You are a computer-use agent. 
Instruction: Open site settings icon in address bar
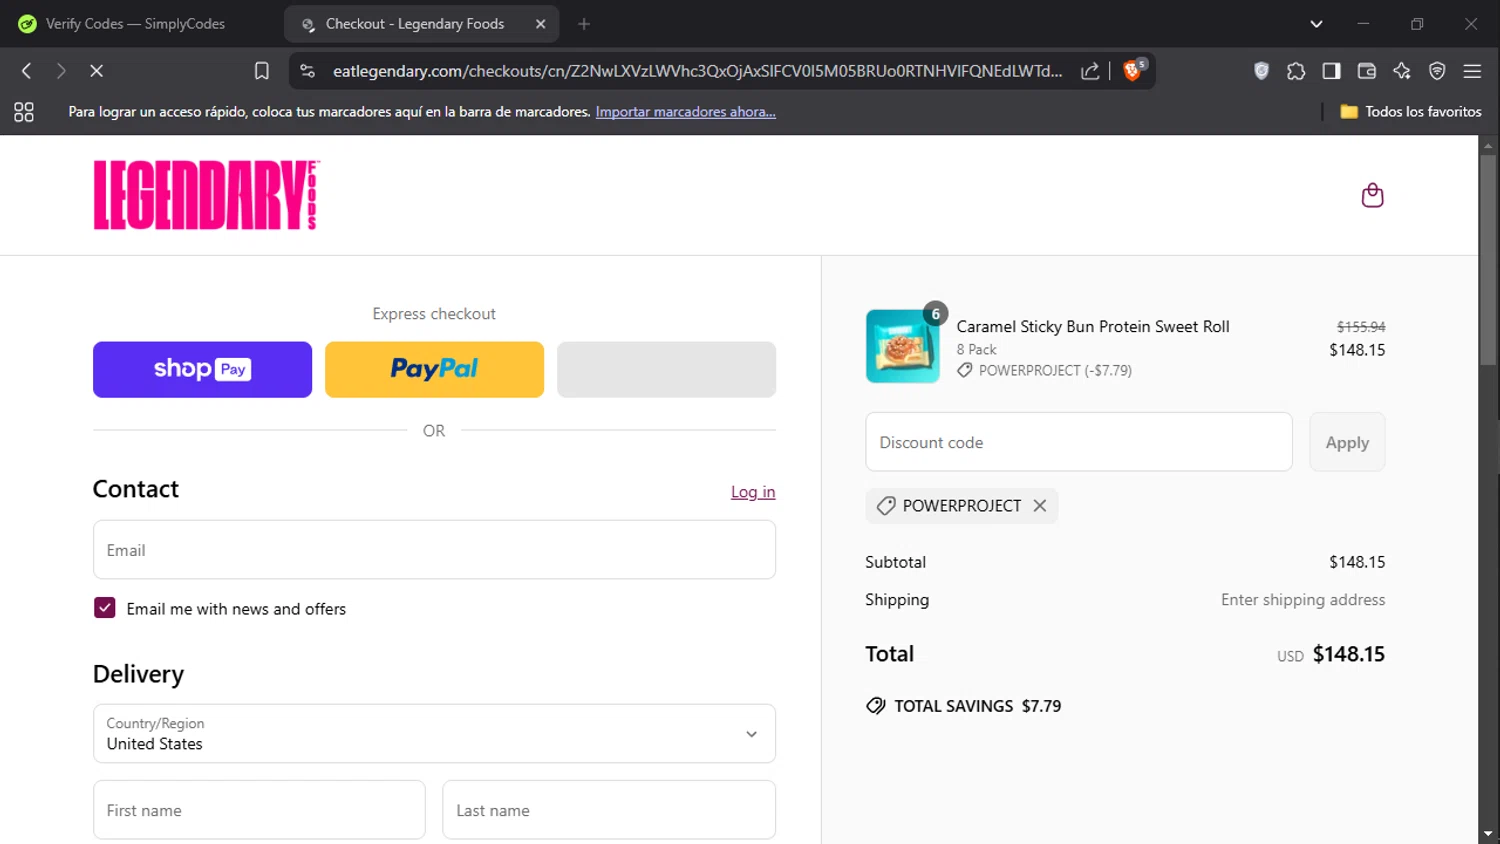point(308,71)
